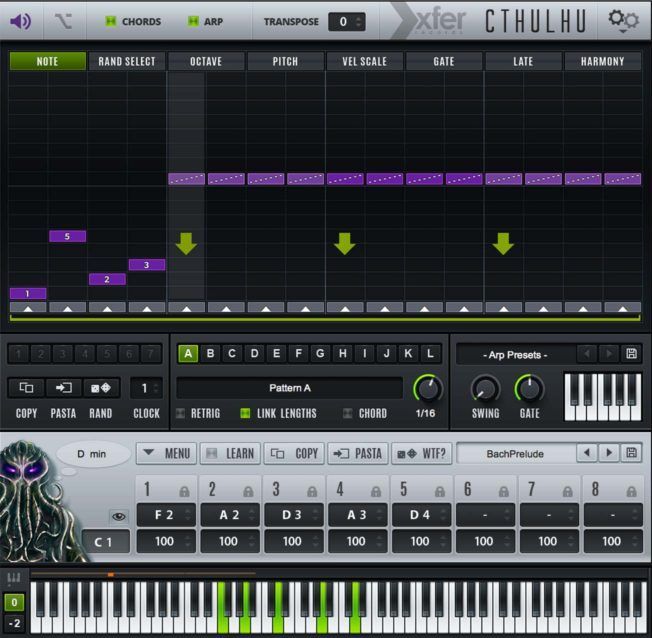Click the C 1 root note button
The height and width of the screenshot is (638, 652).
[106, 542]
